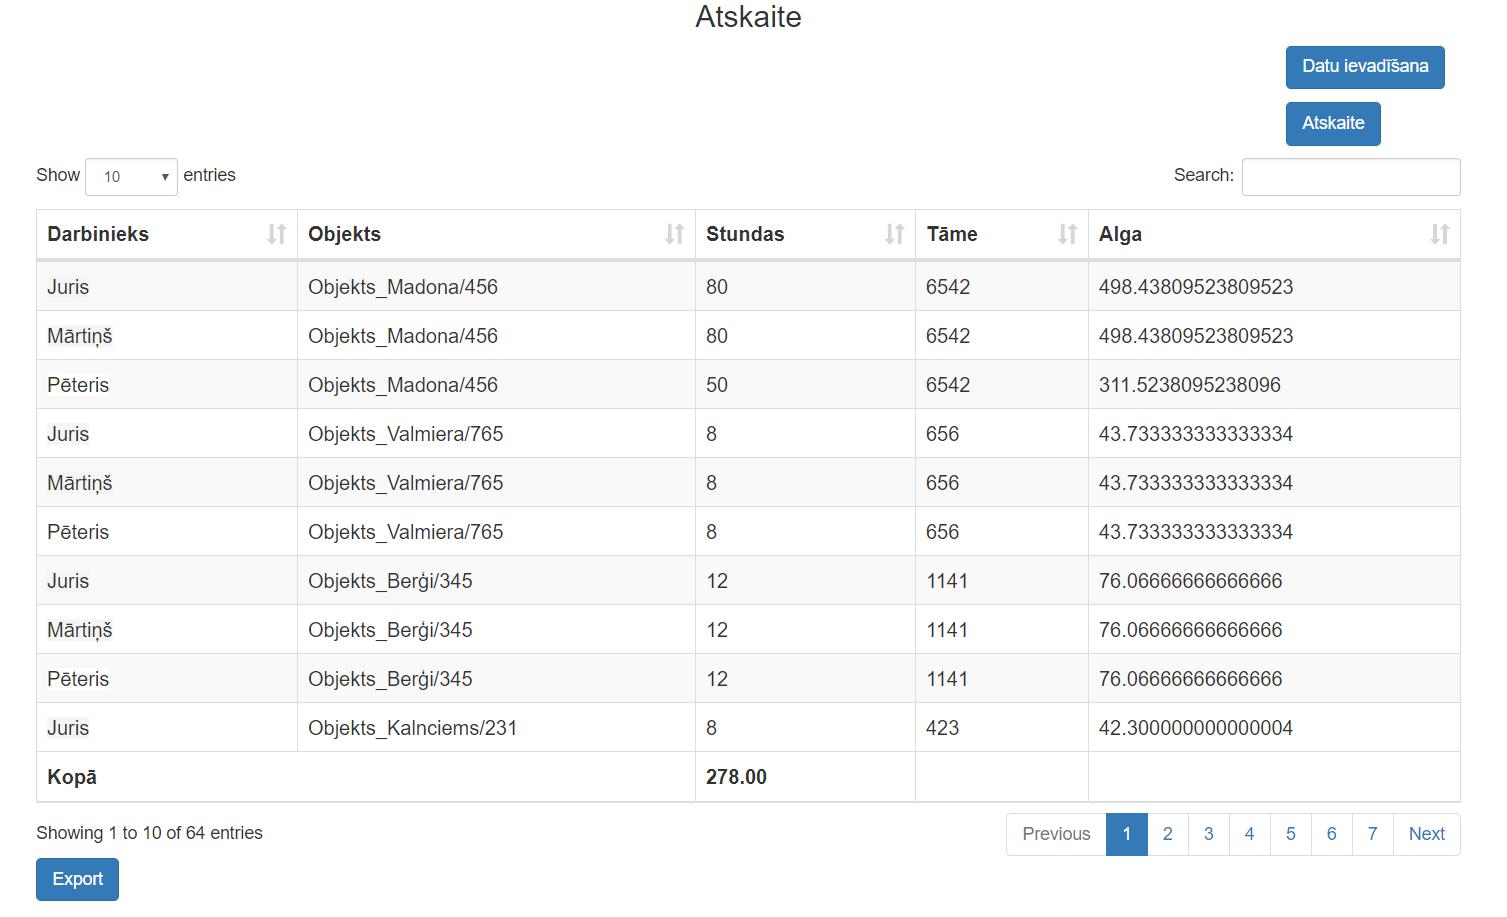Screen dimensions: 1507x917
Task: Jump to page 2
Action: pyautogui.click(x=1167, y=834)
